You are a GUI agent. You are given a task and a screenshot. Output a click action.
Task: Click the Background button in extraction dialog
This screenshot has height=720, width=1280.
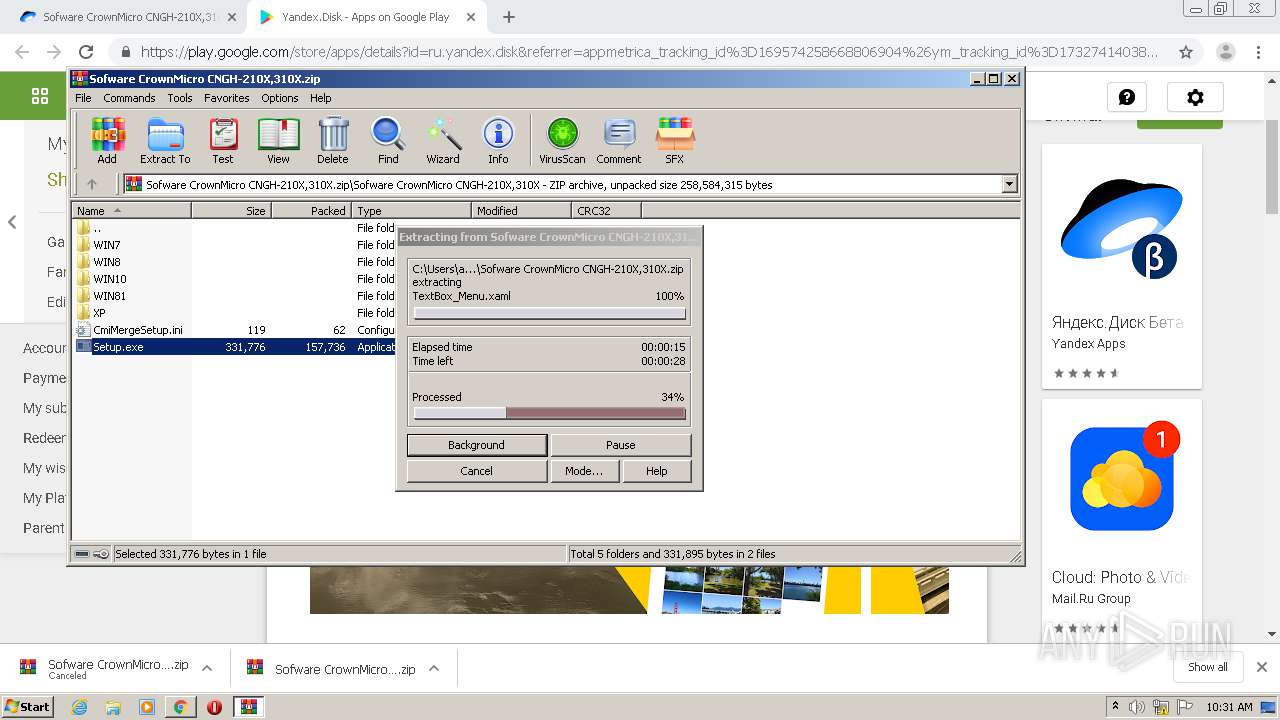[x=476, y=445]
